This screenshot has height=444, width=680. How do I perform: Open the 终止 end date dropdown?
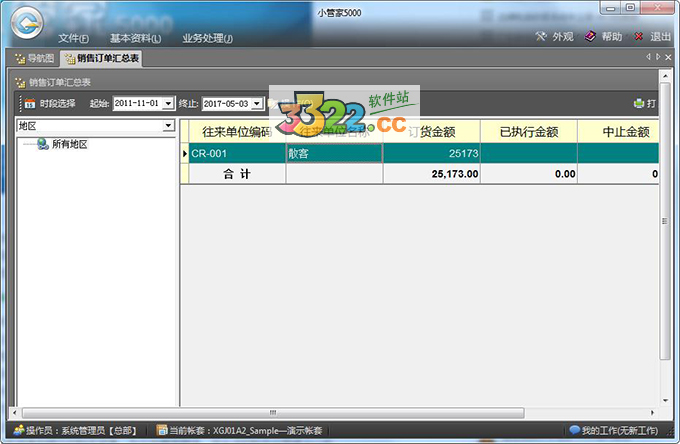(x=258, y=103)
